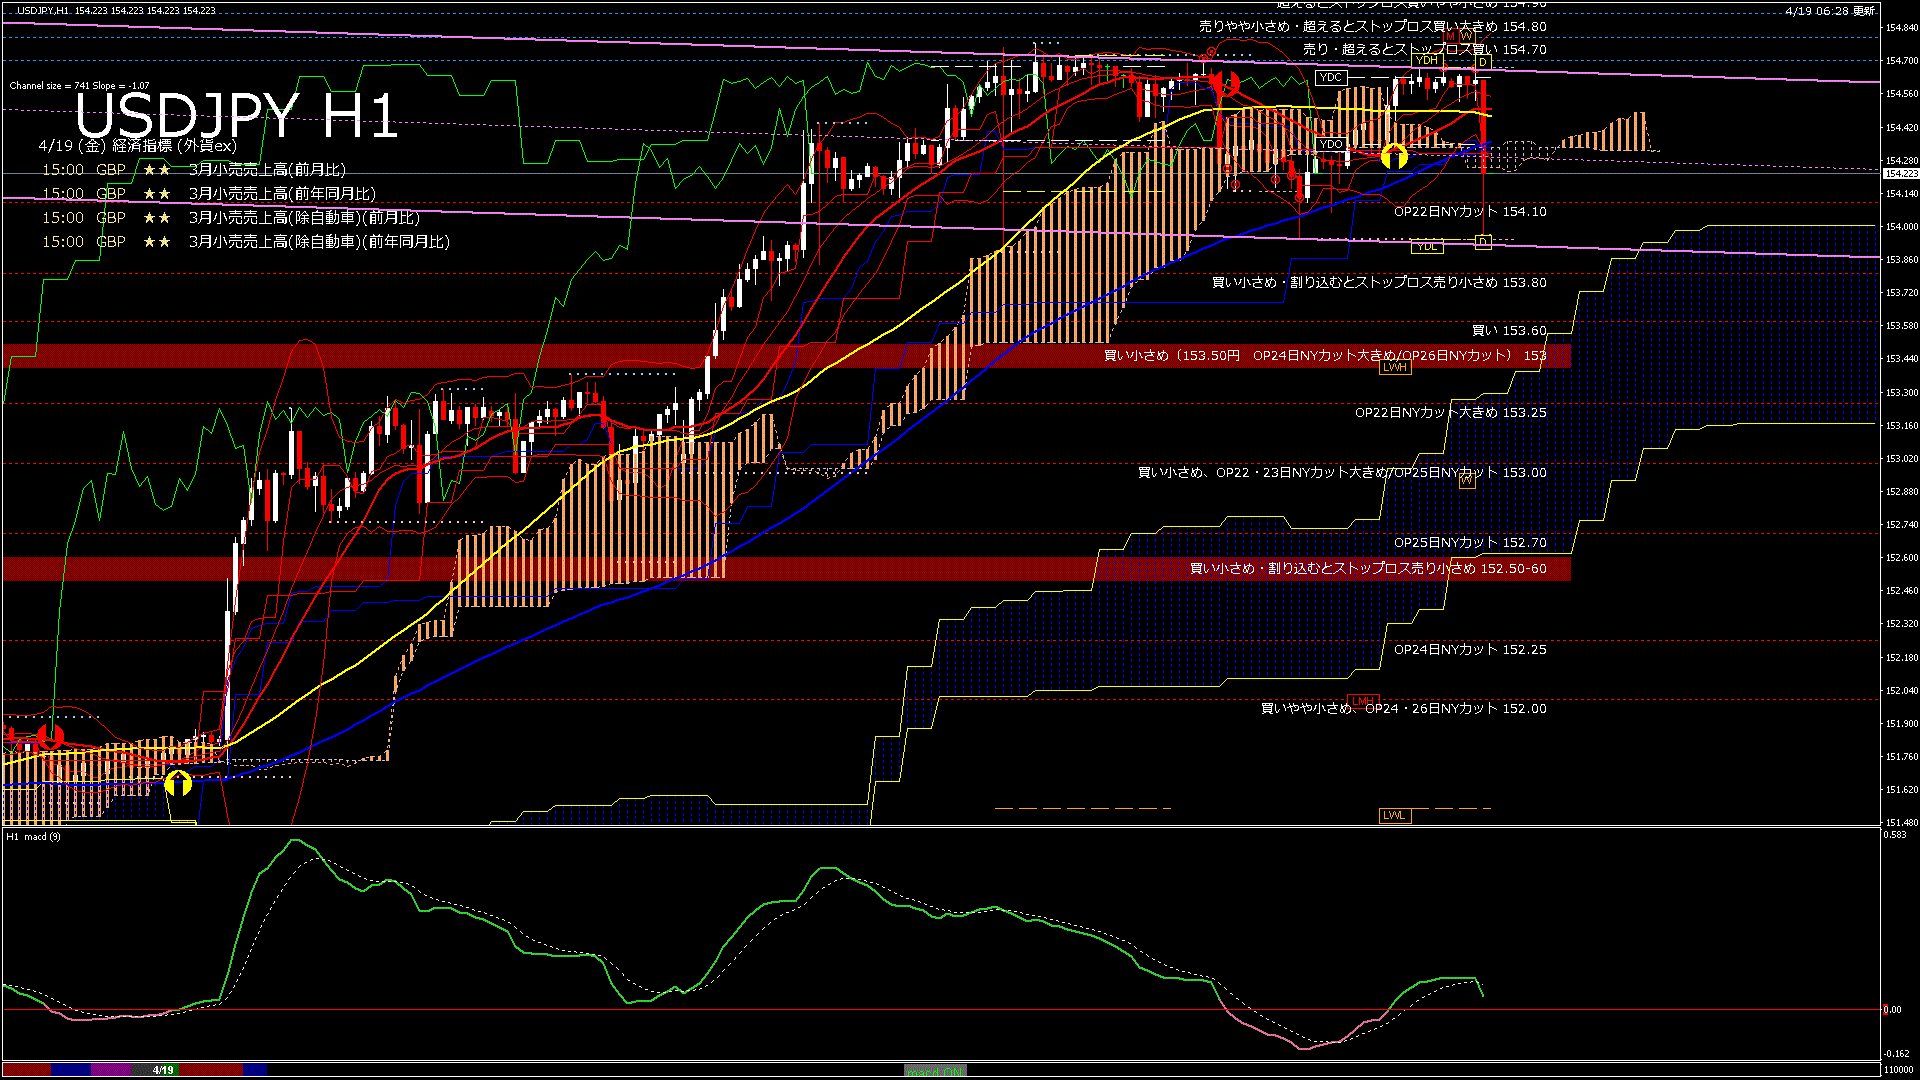Click the purple session segment in bottom bar
Image resolution: width=1920 pixels, height=1080 pixels.
pos(111,1070)
